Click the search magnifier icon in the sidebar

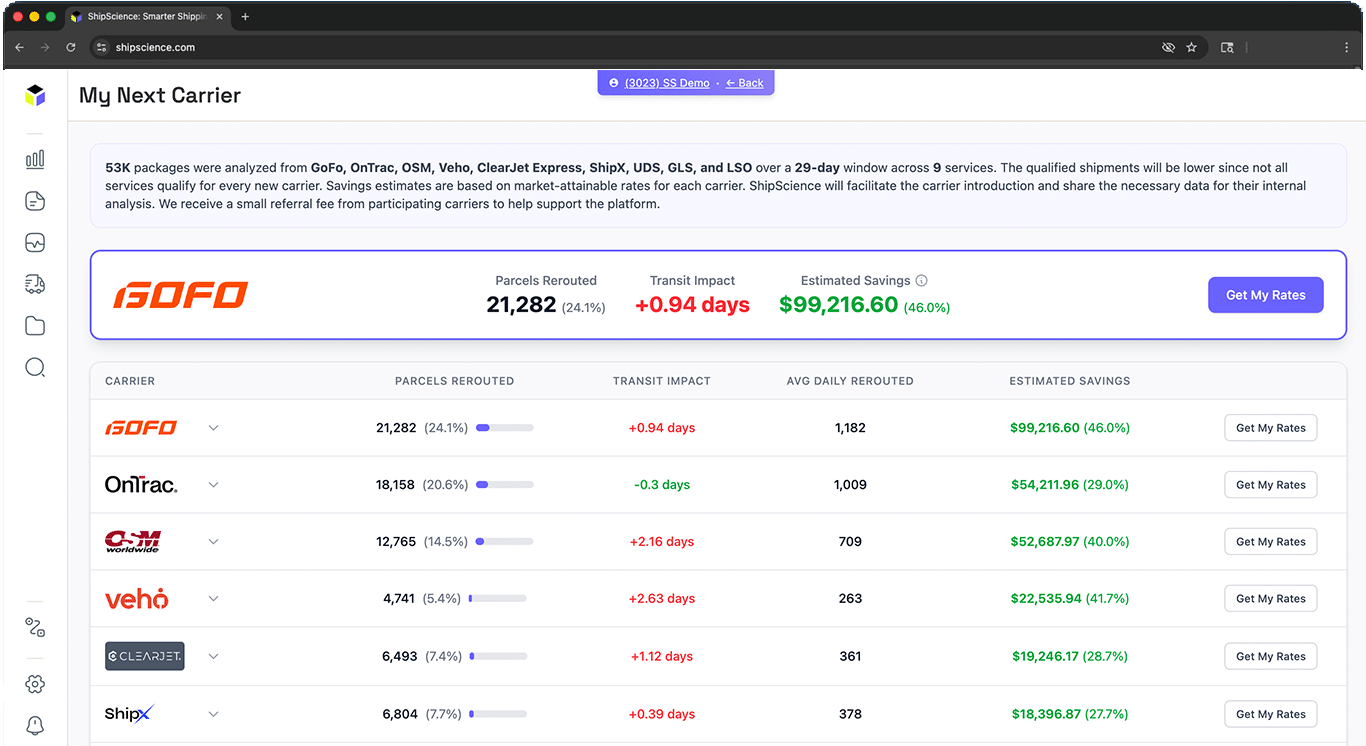[35, 367]
